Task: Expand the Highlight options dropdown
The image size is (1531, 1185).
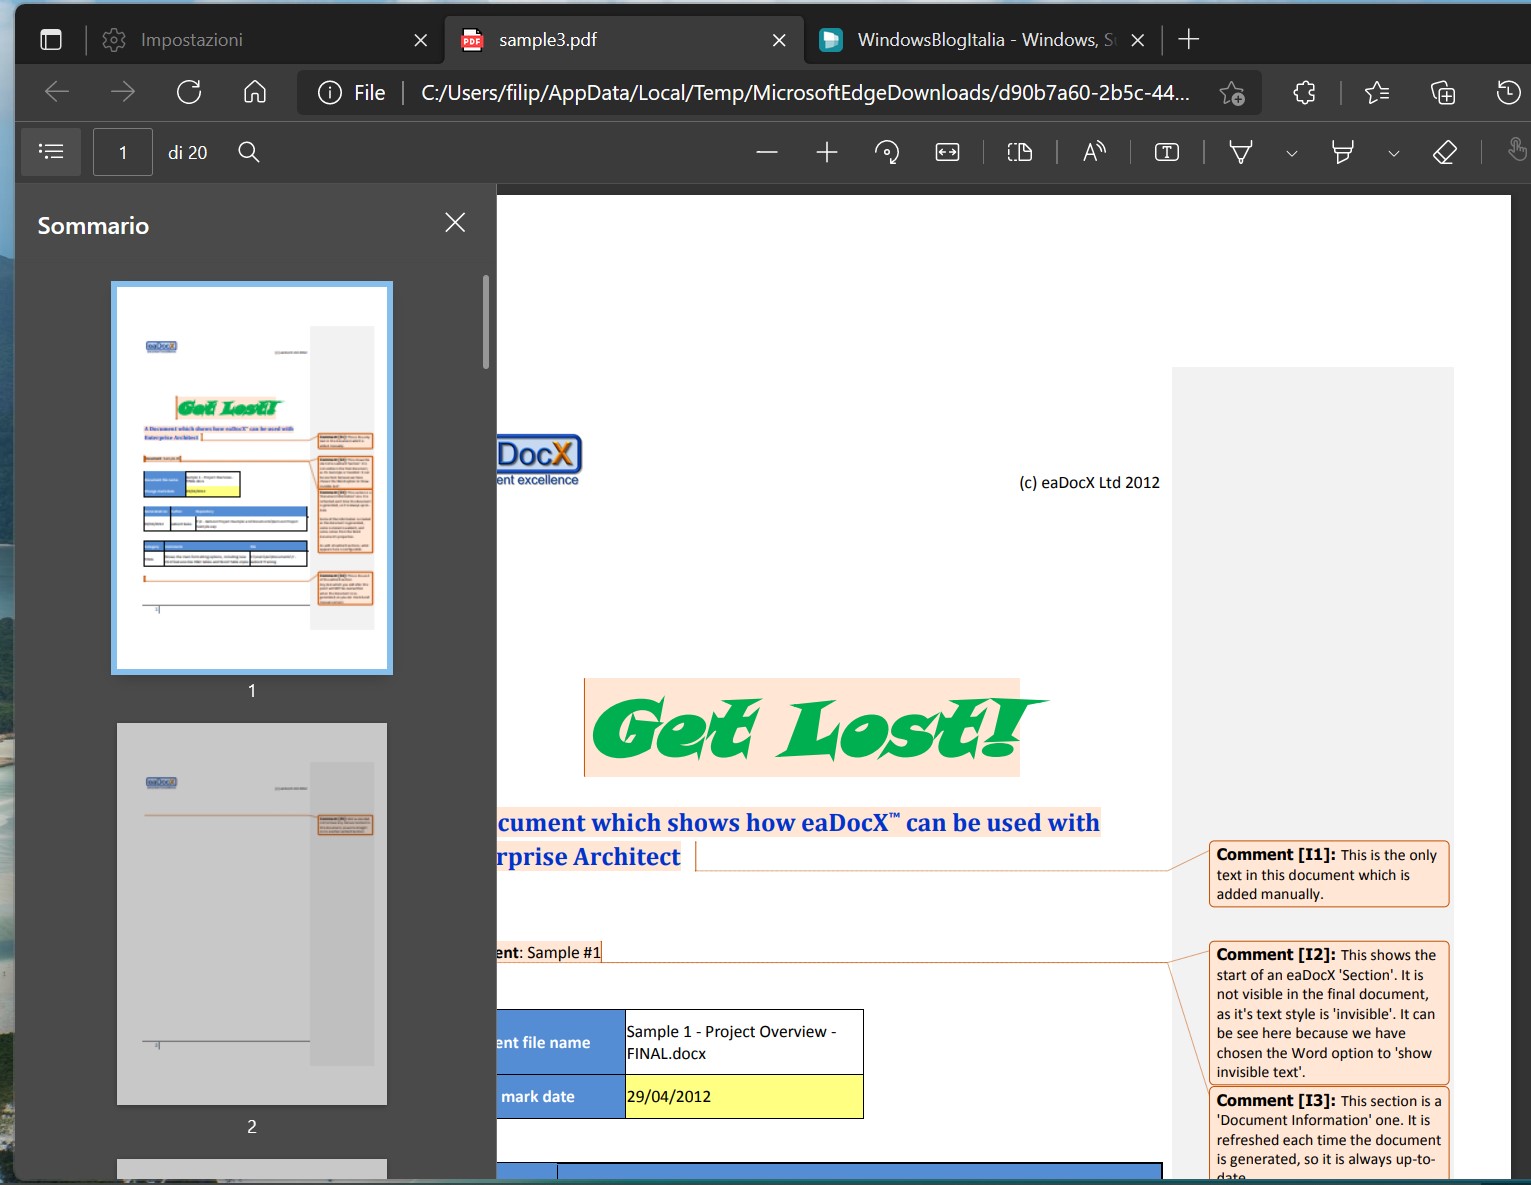Action: point(1394,153)
